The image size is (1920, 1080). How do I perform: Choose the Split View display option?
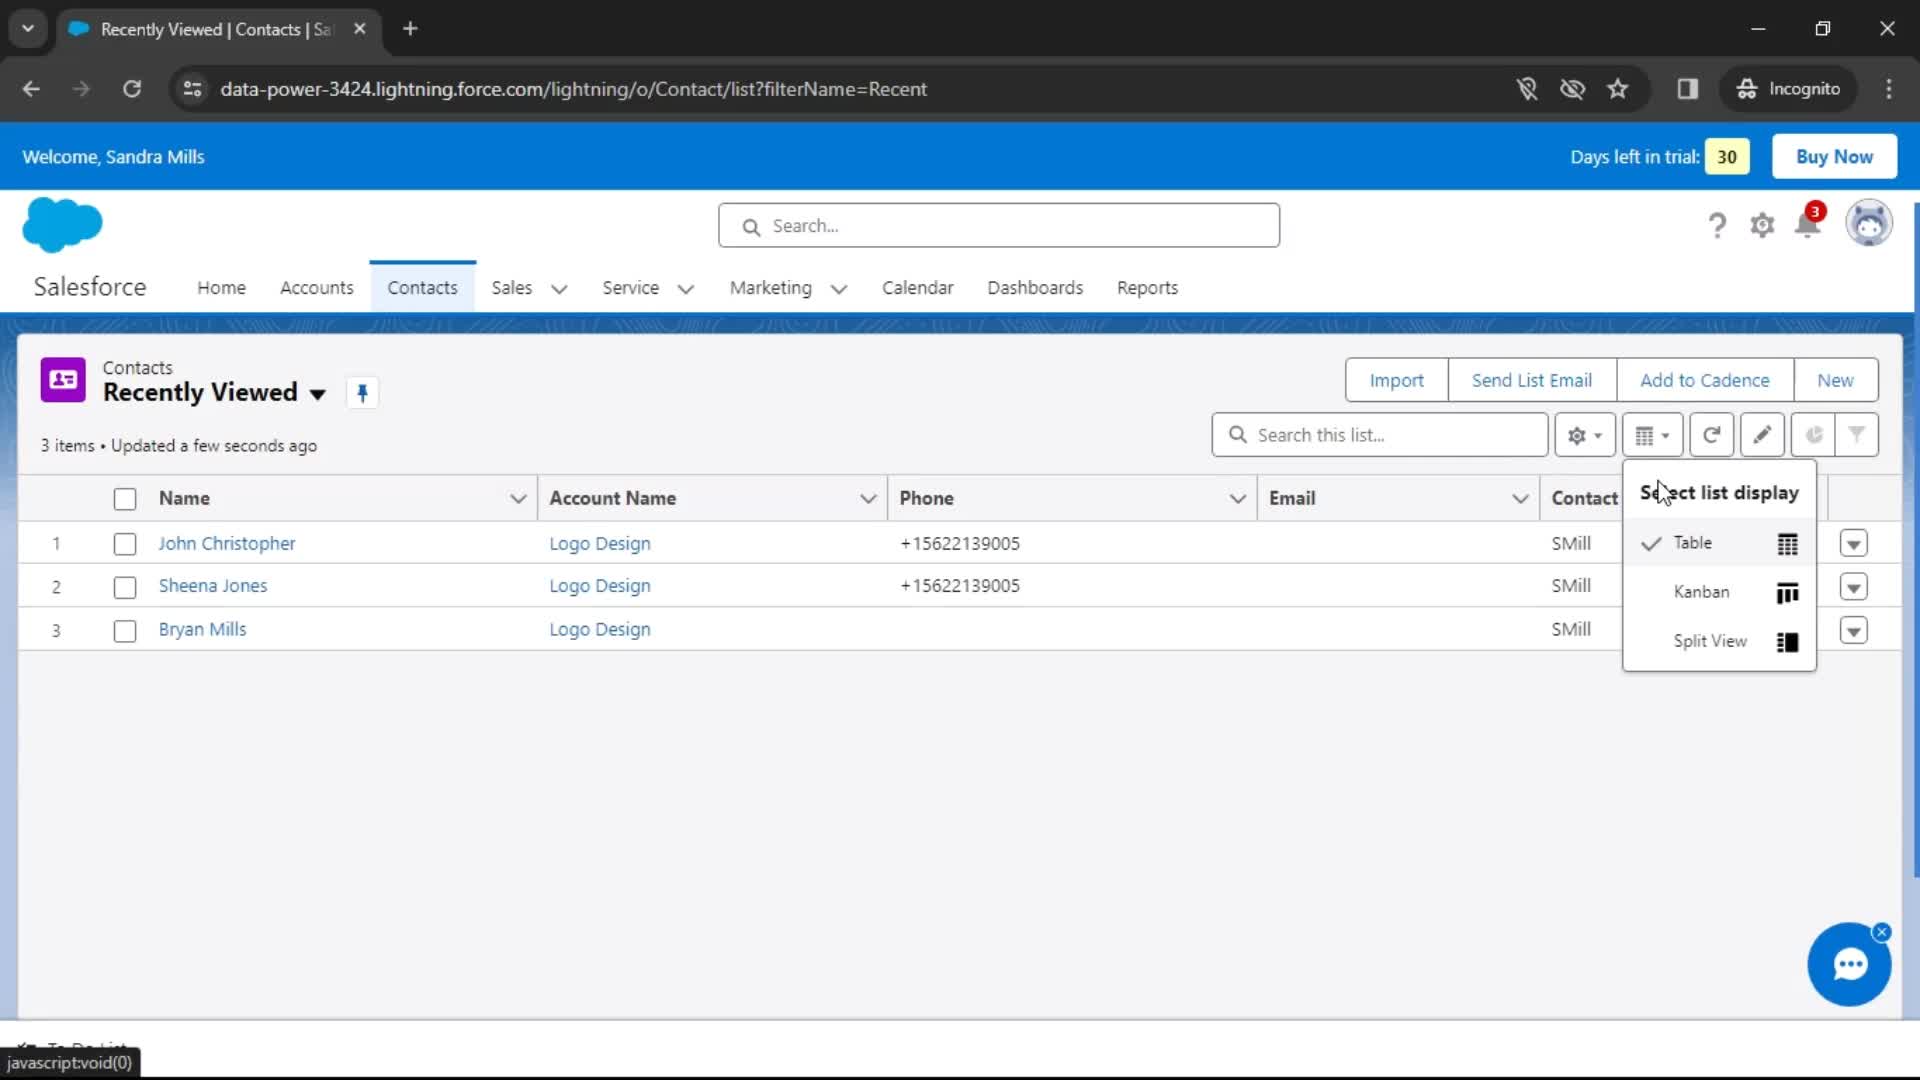(1719, 641)
